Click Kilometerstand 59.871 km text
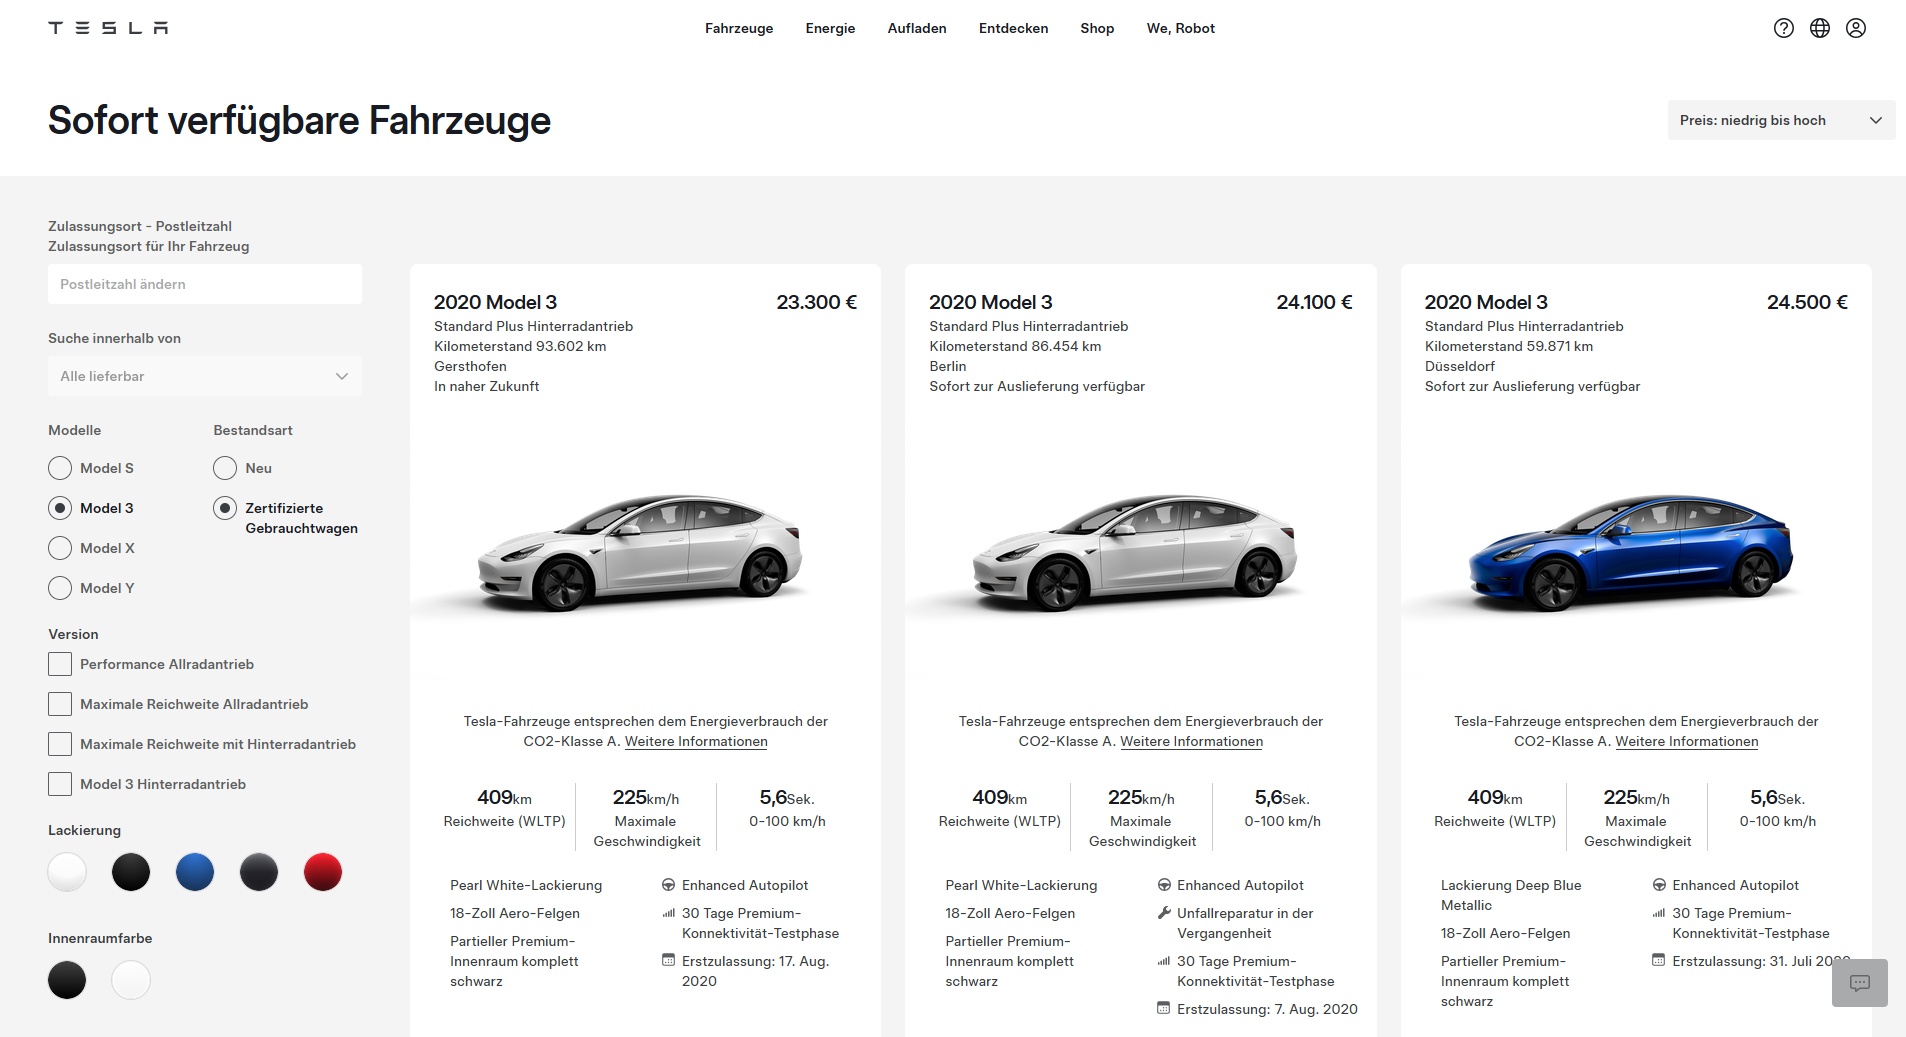This screenshot has width=1906, height=1037. tap(1509, 346)
